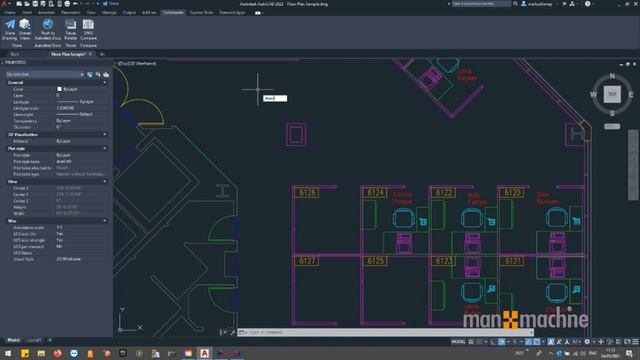Toggle object snap in status bar
Image resolution: width=640 pixels, height=360 pixels.
tap(537, 342)
